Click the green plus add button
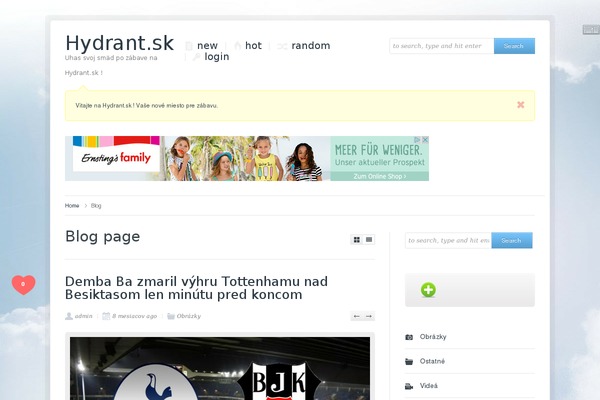This screenshot has width=600, height=400. point(428,290)
